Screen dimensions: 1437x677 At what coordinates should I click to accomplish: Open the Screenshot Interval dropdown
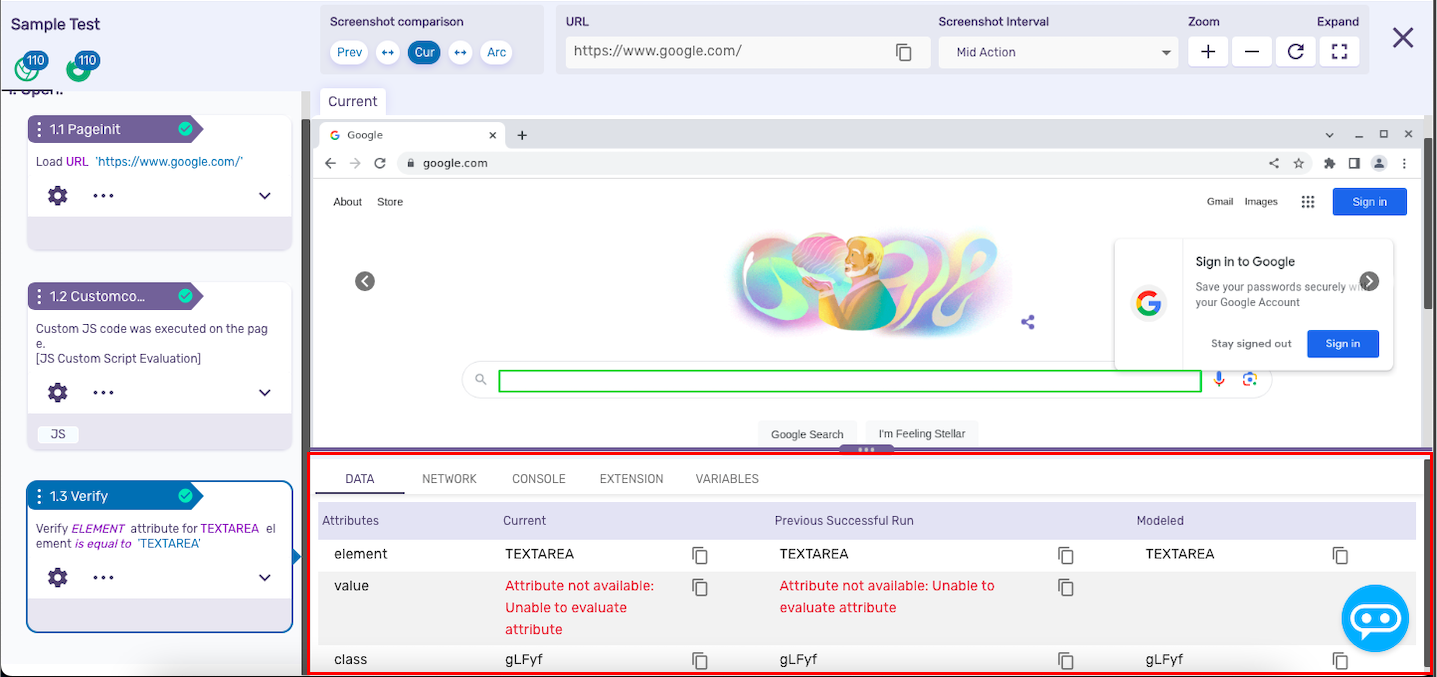tap(1059, 52)
